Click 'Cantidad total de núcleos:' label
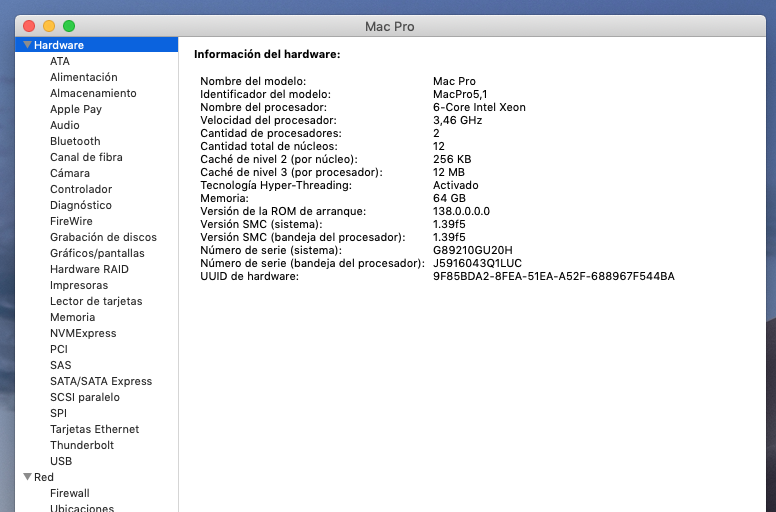776x512 pixels. pos(269,146)
